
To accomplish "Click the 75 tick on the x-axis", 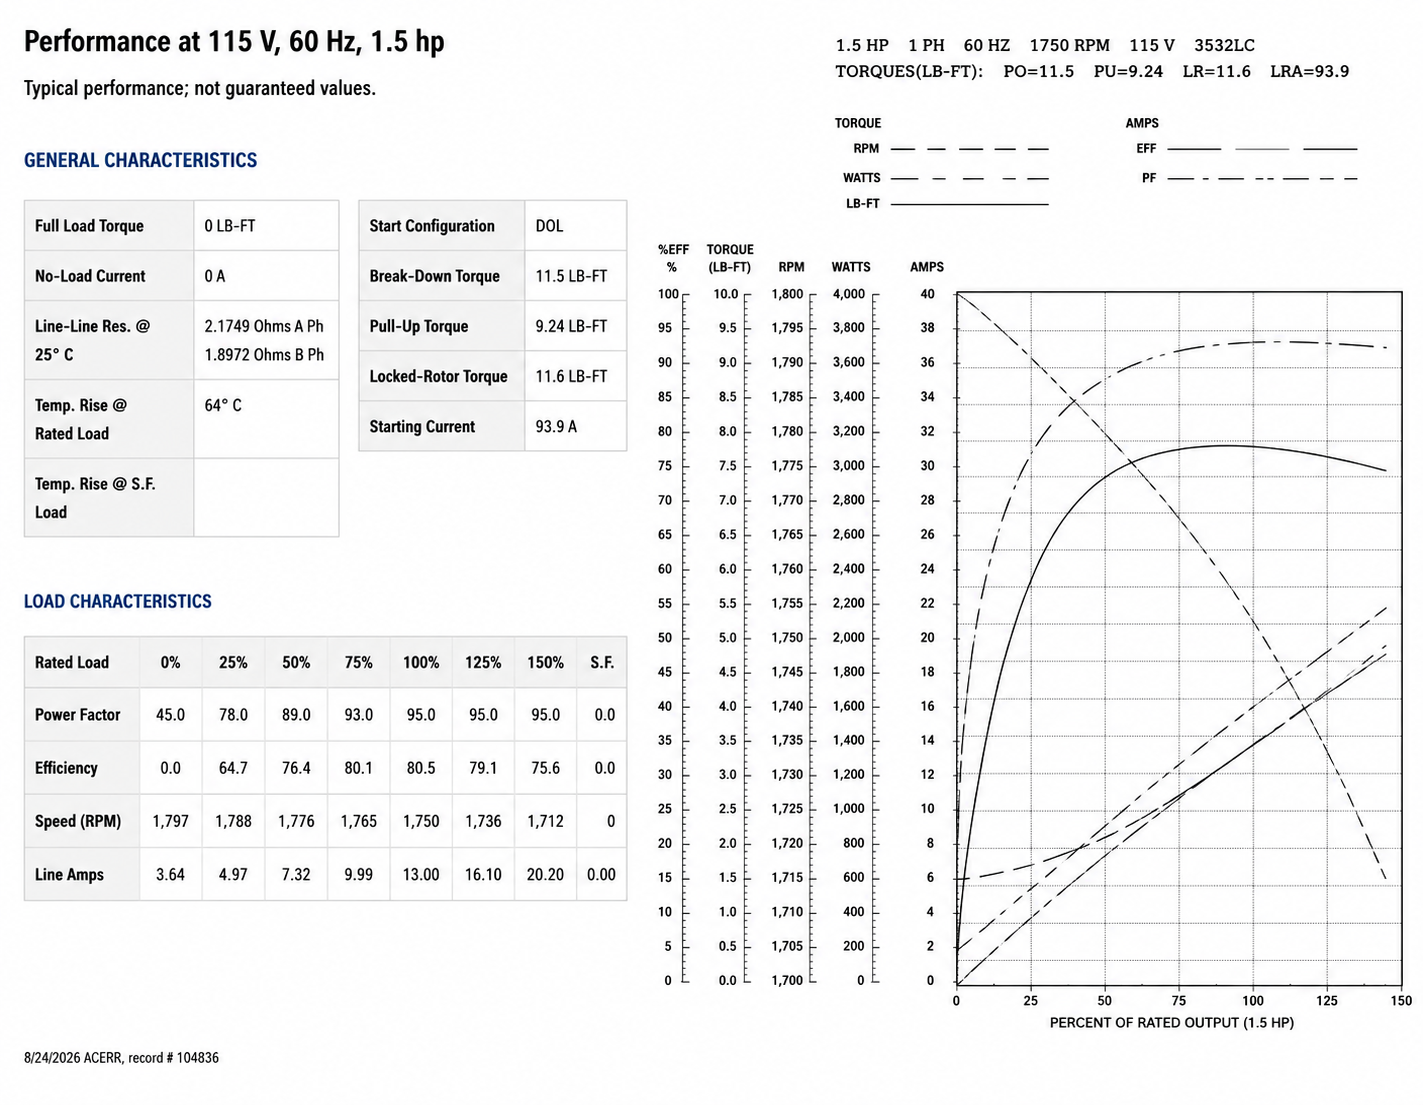I will pos(1179,1000).
